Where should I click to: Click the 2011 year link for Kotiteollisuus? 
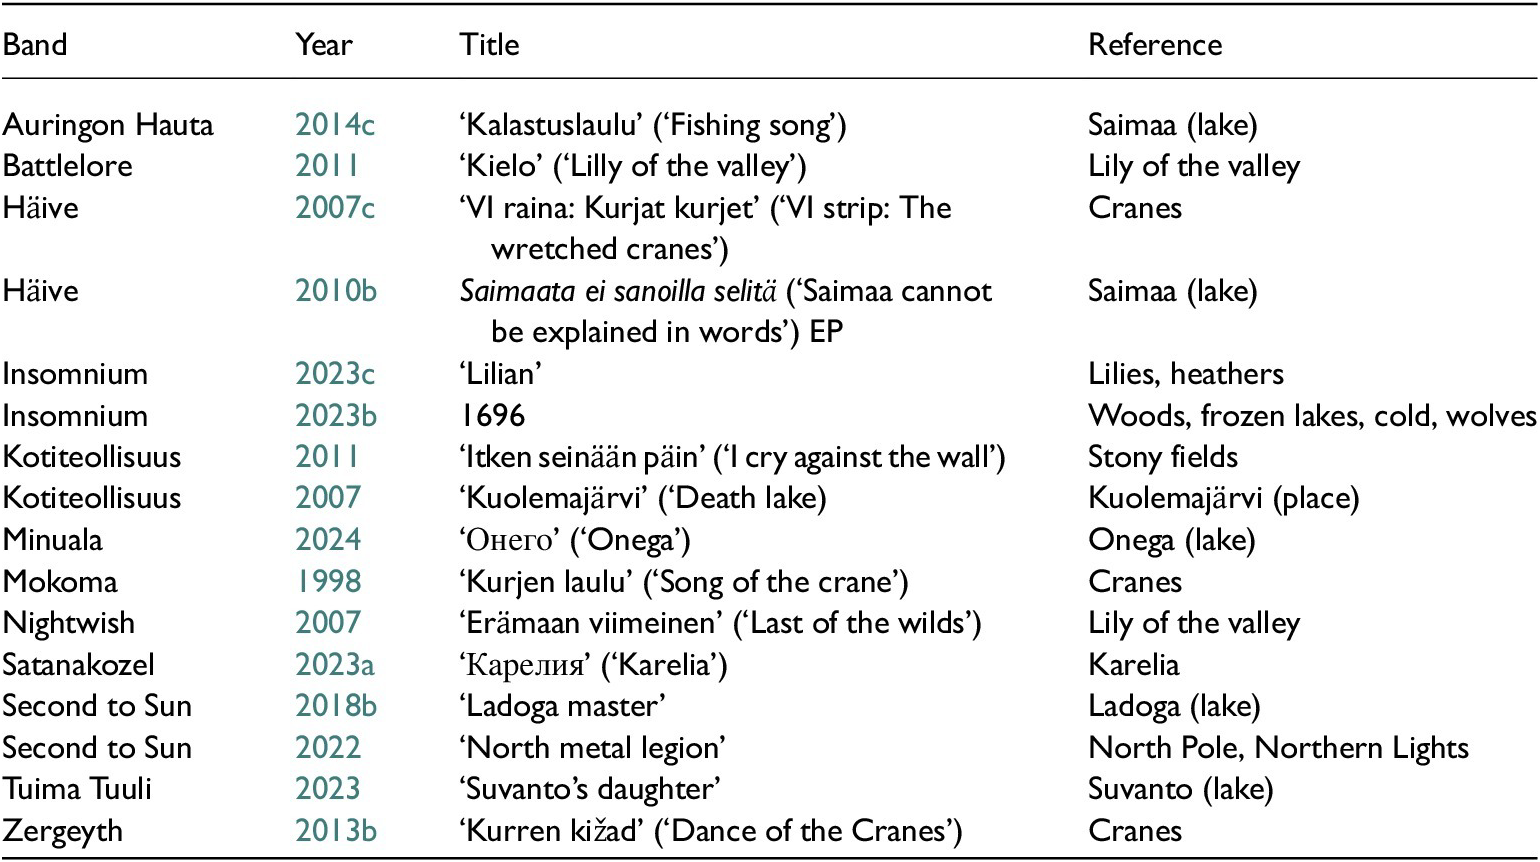[x=327, y=457]
